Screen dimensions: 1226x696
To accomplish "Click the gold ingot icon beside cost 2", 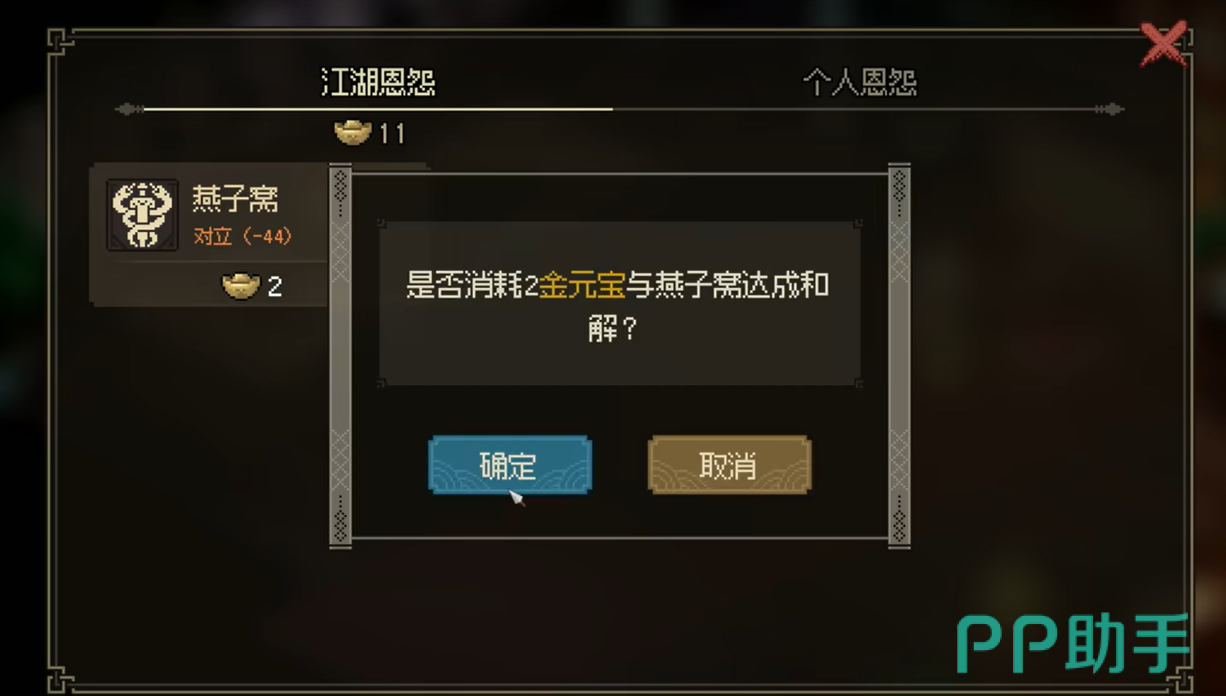I will tap(240, 286).
